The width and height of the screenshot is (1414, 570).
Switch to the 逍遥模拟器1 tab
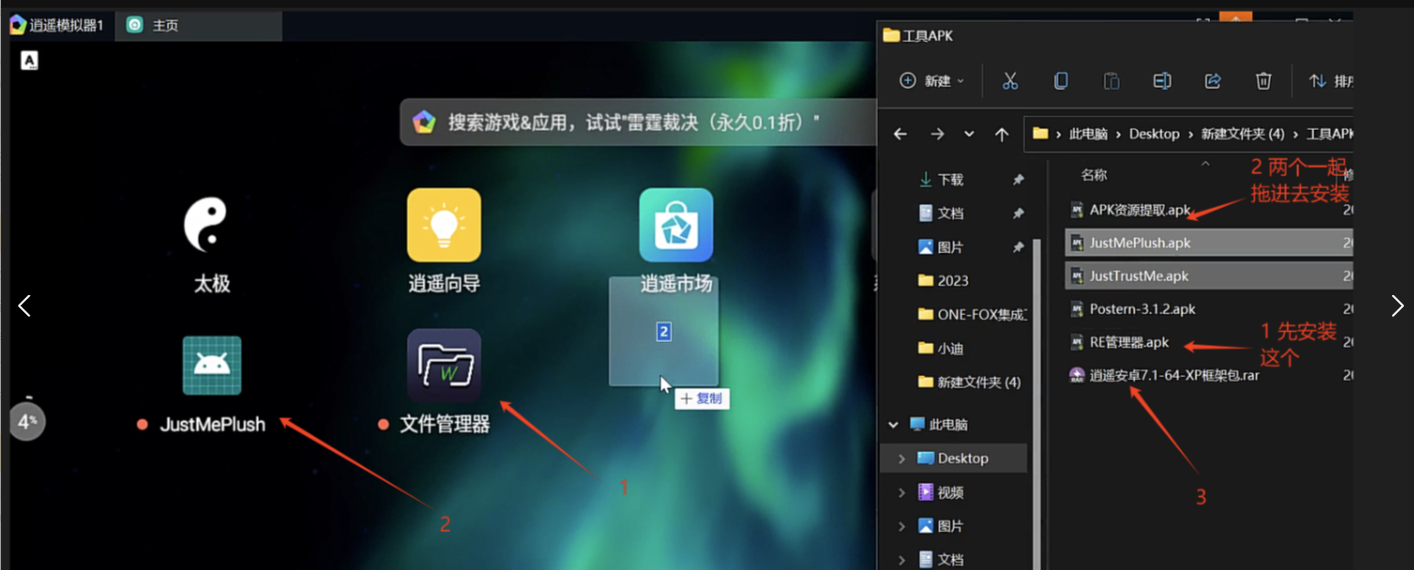point(57,25)
